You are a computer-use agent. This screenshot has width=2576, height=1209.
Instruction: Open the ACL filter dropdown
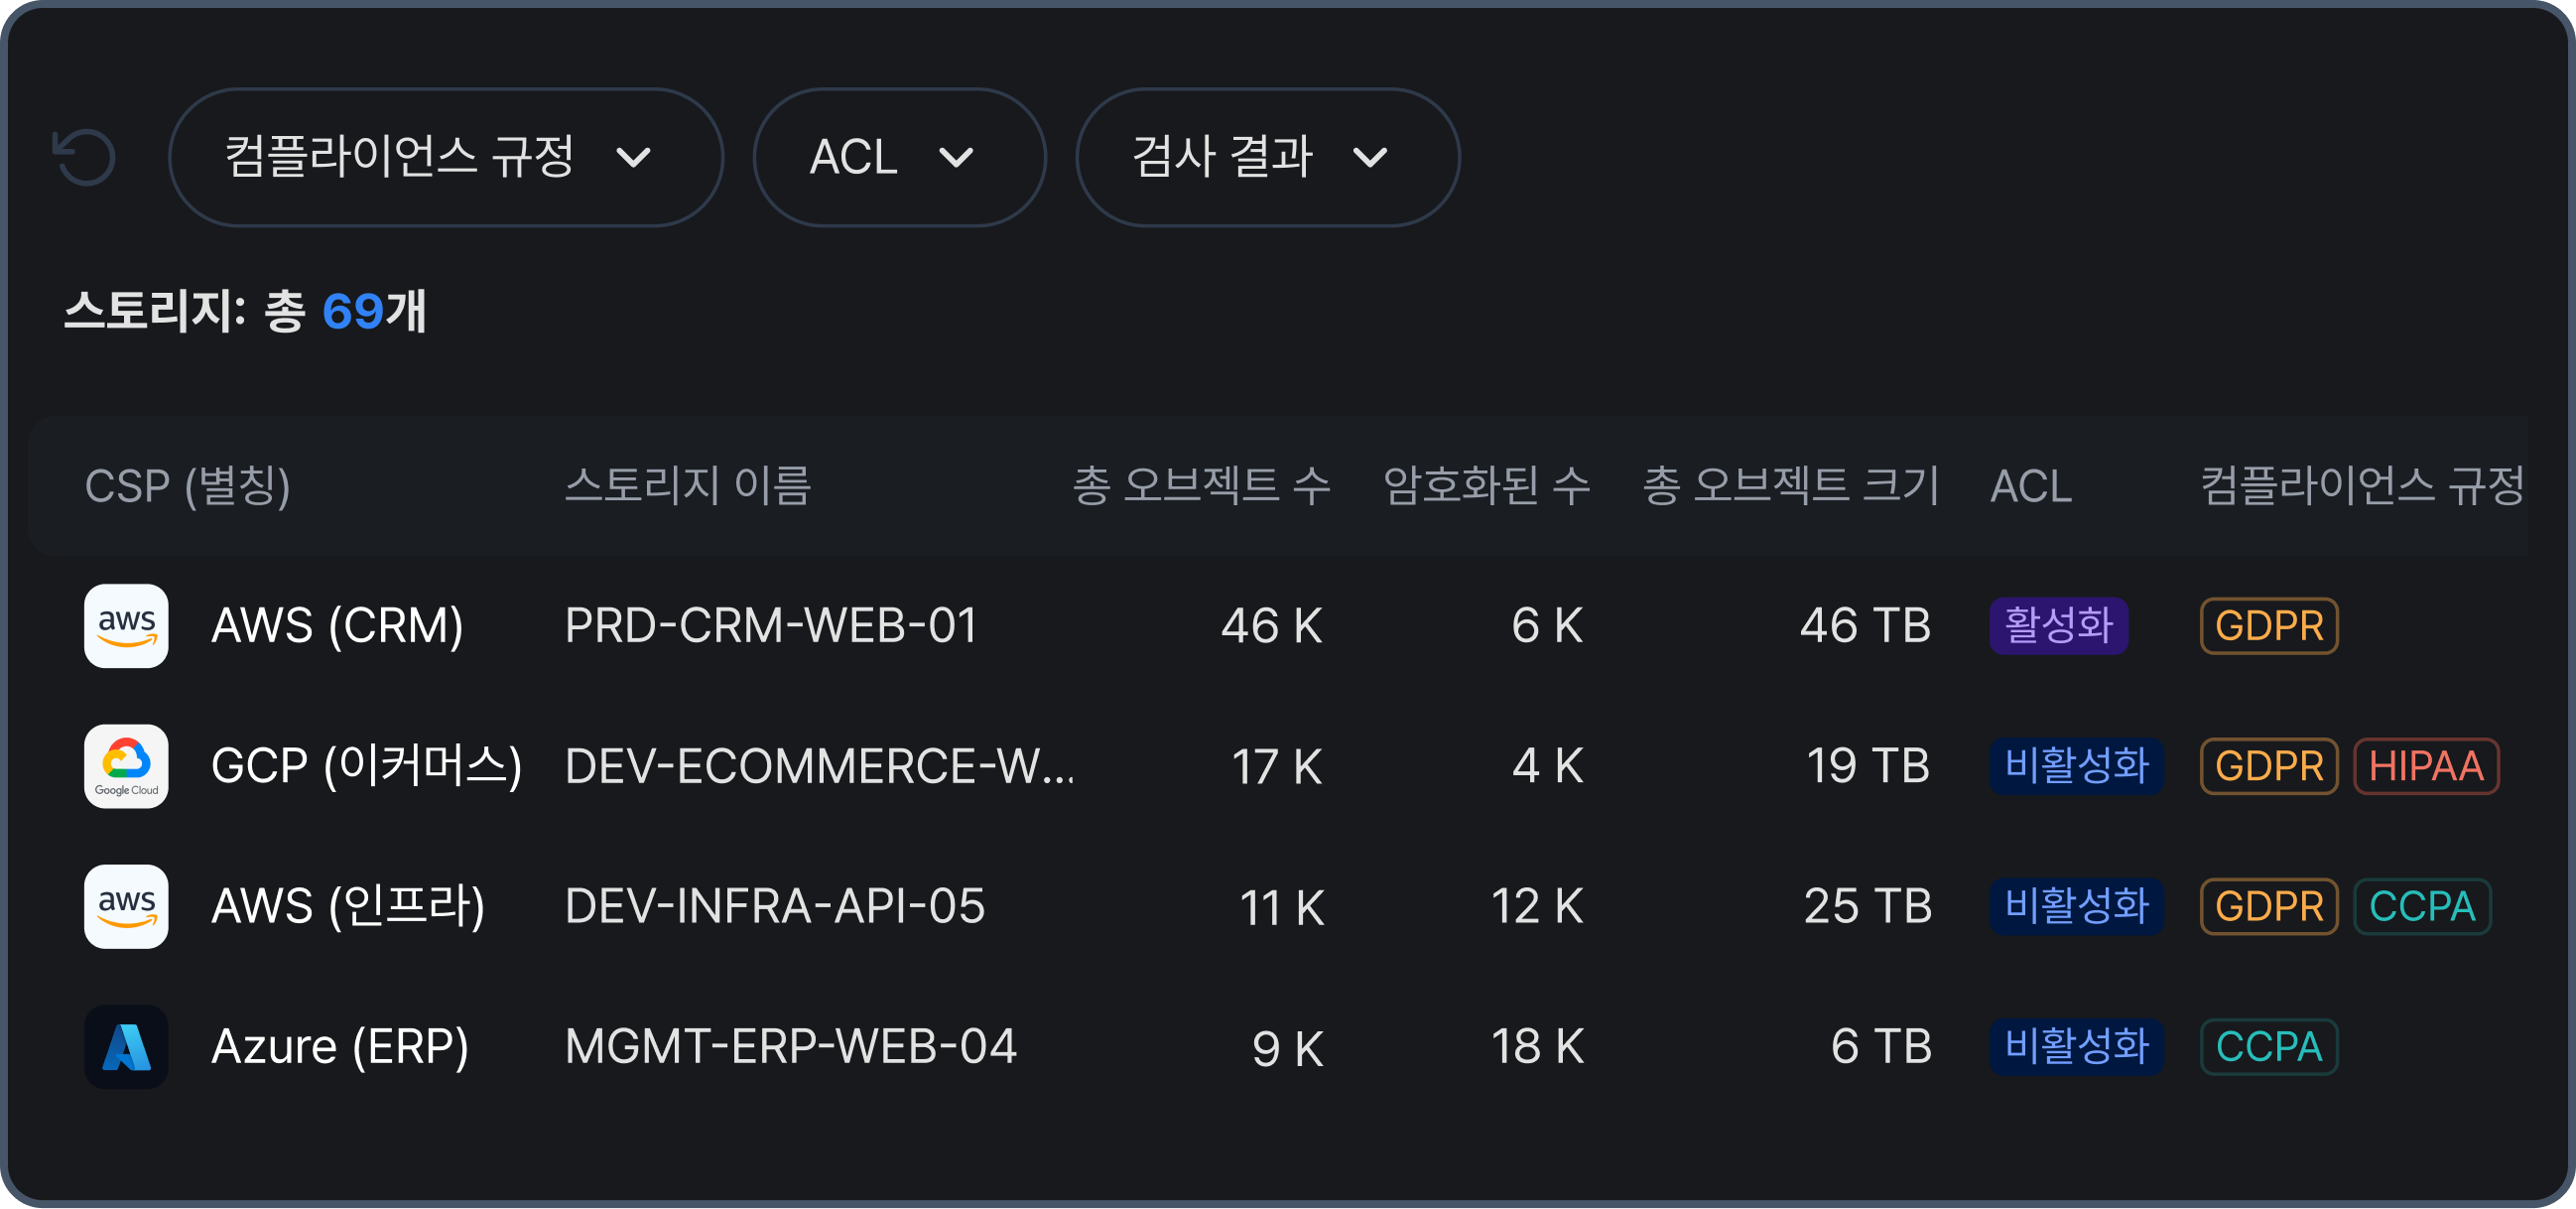899,157
